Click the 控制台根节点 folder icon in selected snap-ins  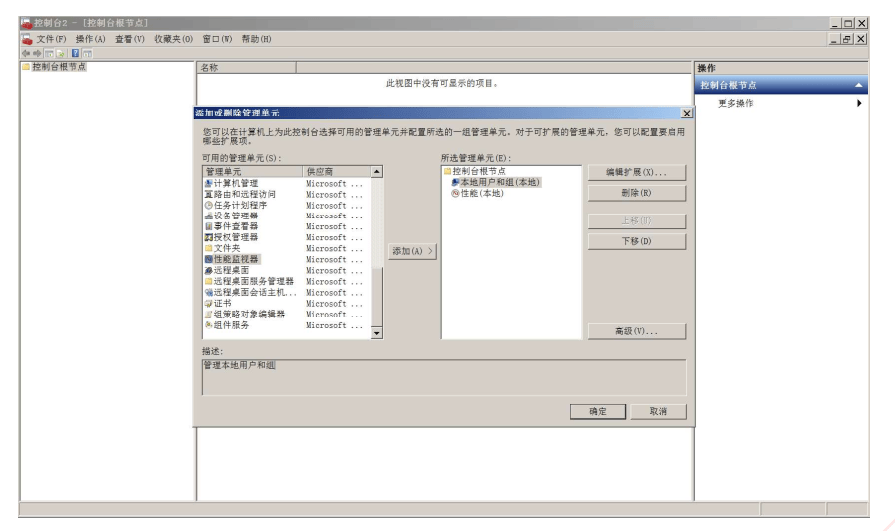click(448, 171)
